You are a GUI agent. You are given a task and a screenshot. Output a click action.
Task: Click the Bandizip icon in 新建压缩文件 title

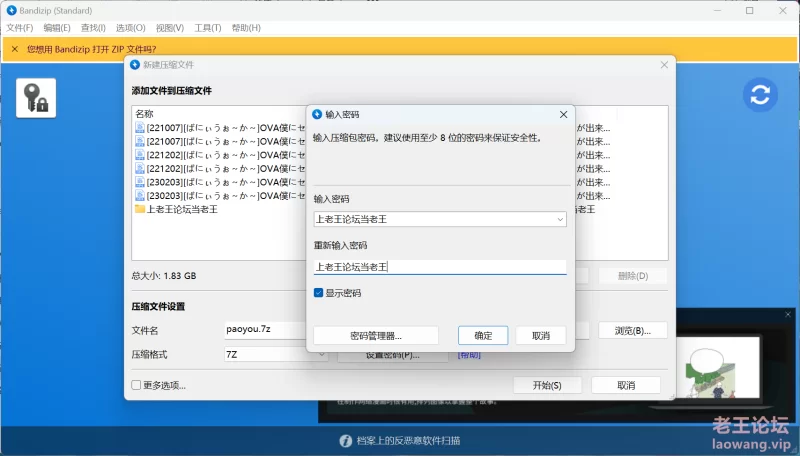tap(135, 65)
